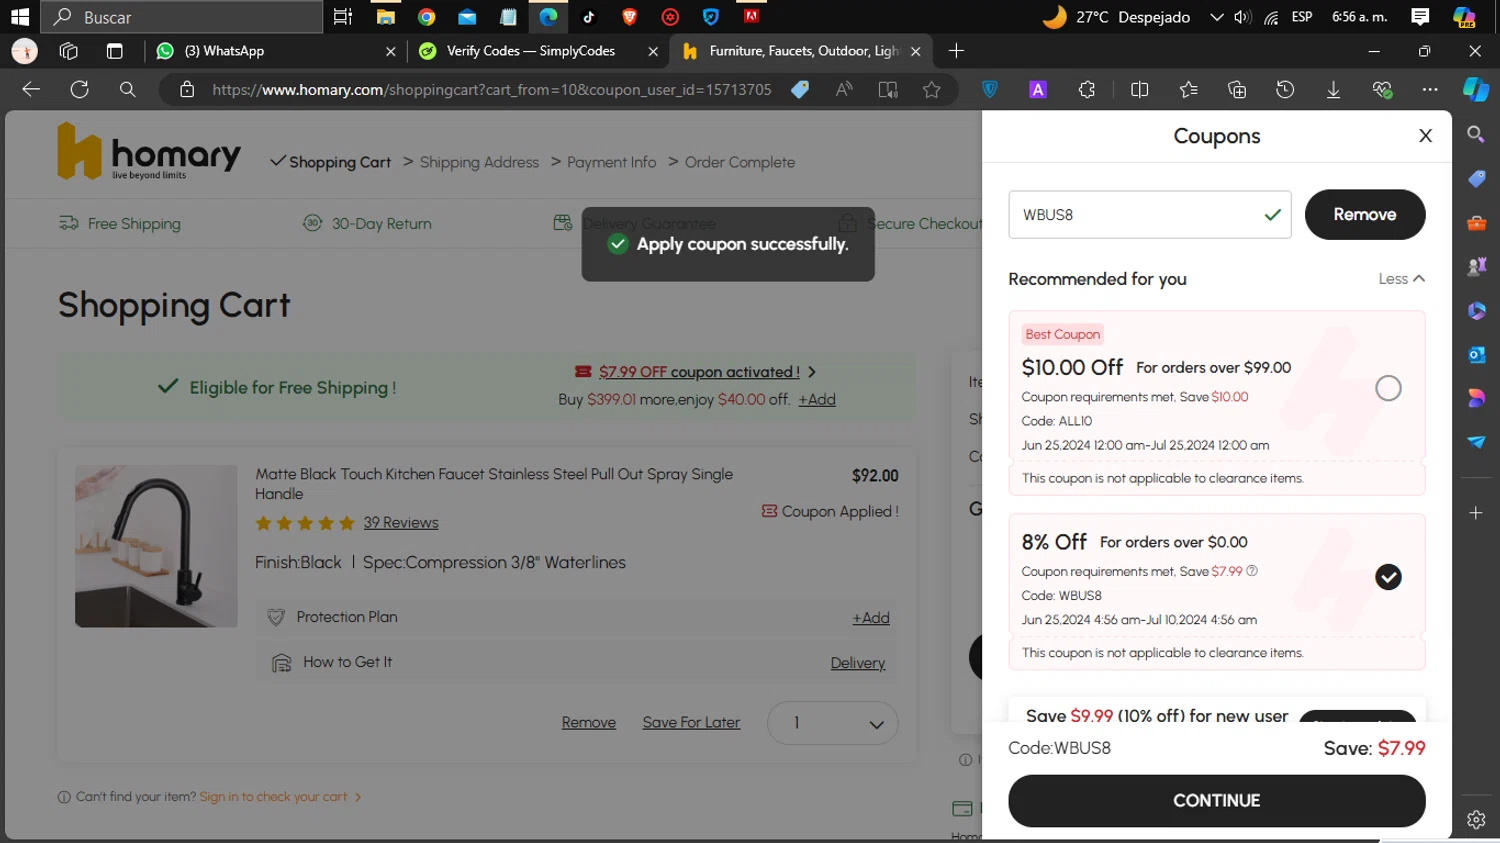Open Windows taskbar search box
This screenshot has width=1500, height=843.
[x=182, y=17]
